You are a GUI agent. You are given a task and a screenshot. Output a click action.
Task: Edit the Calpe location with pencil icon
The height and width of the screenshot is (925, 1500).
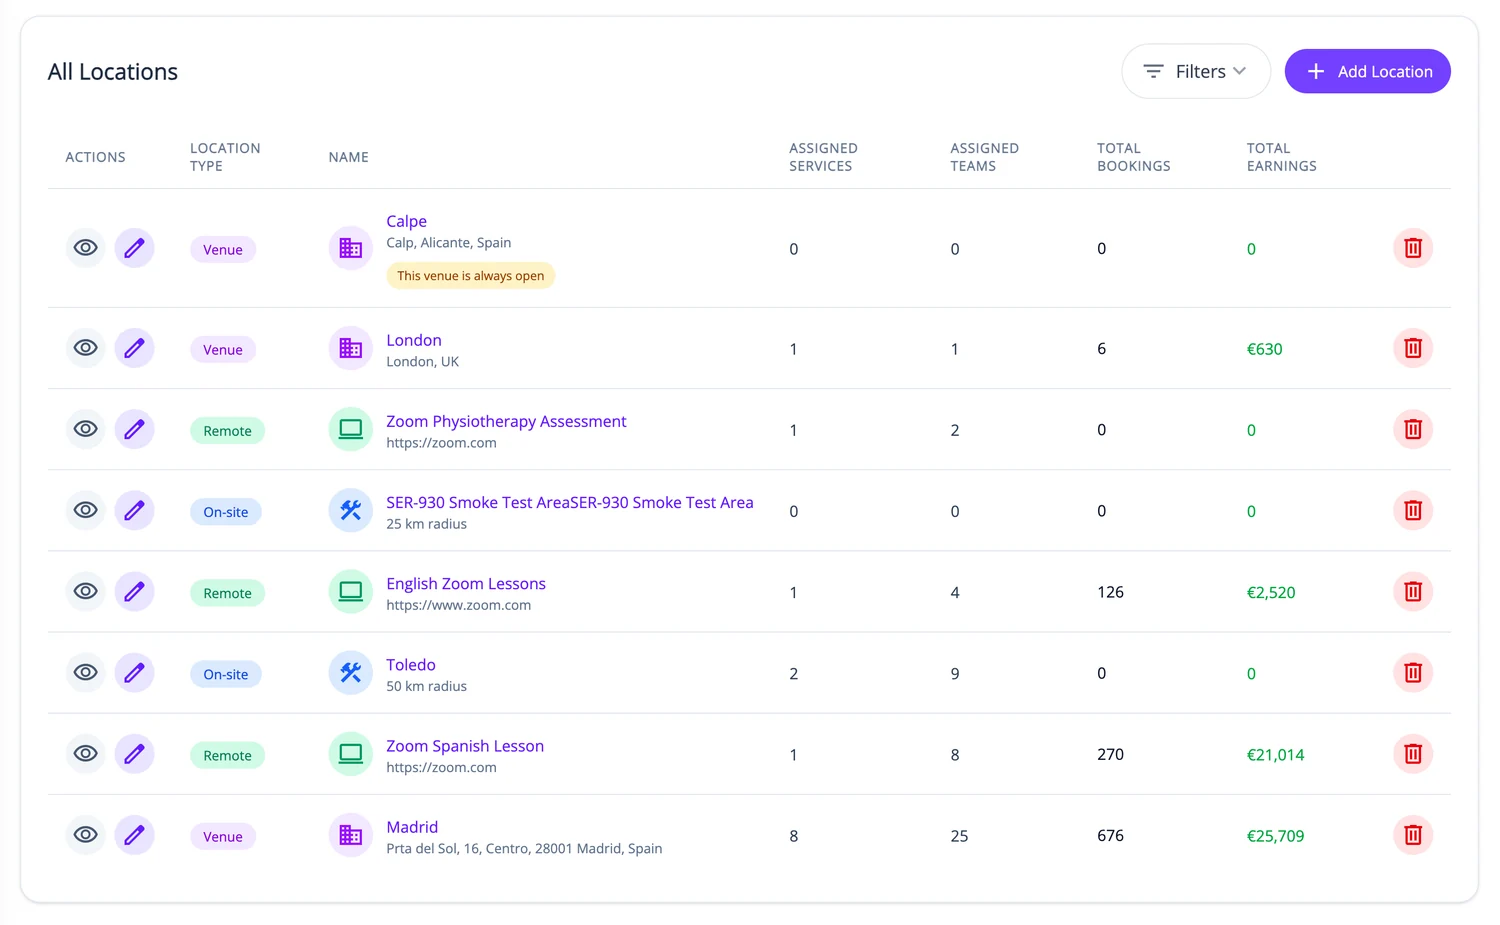point(134,248)
